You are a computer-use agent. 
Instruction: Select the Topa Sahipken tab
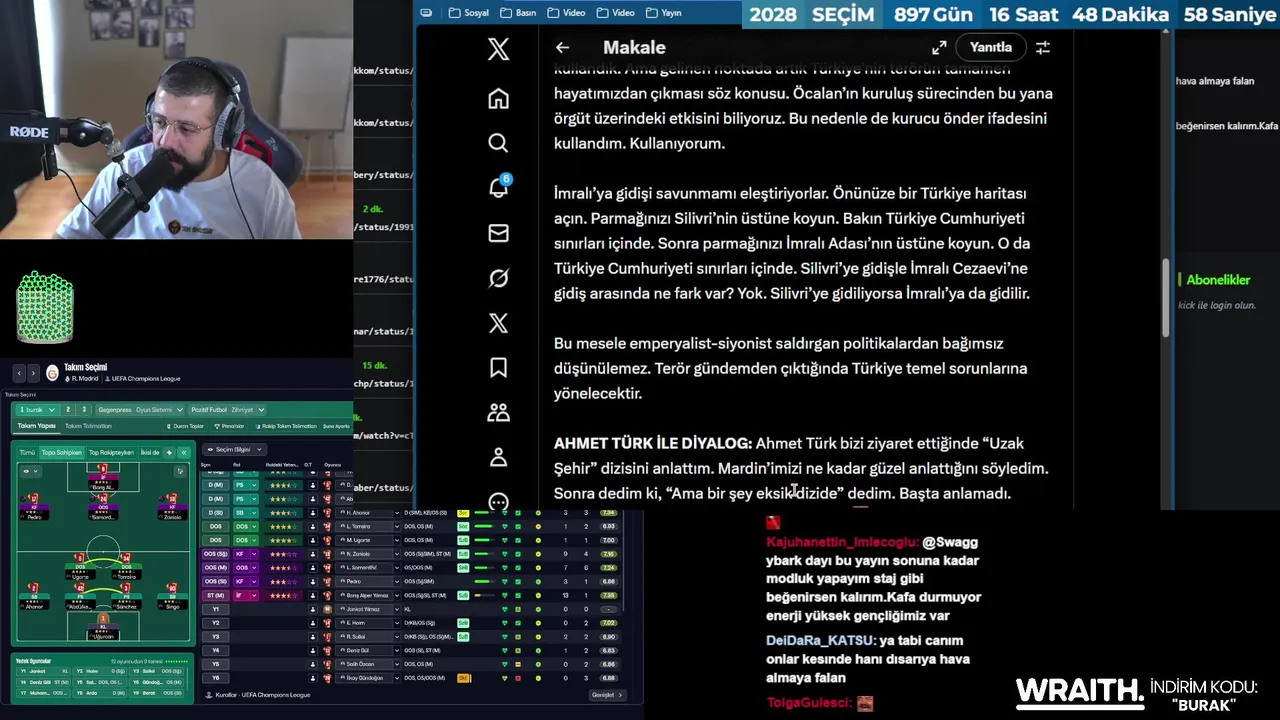point(62,452)
